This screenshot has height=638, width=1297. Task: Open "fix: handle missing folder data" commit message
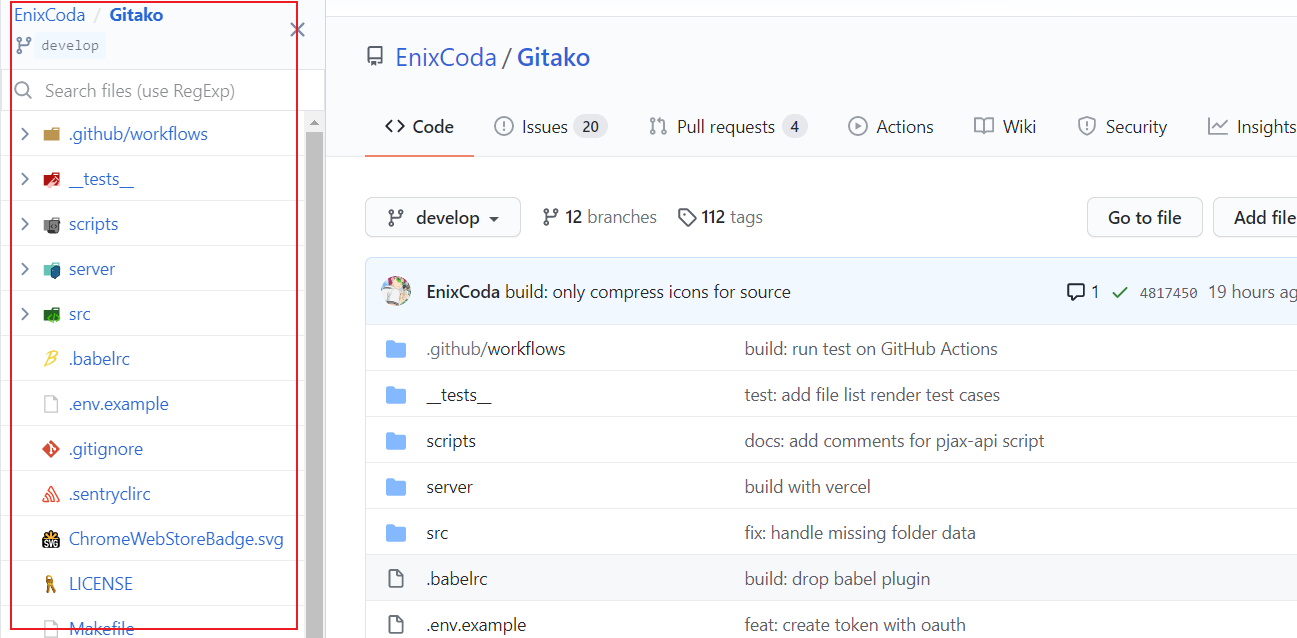[860, 533]
